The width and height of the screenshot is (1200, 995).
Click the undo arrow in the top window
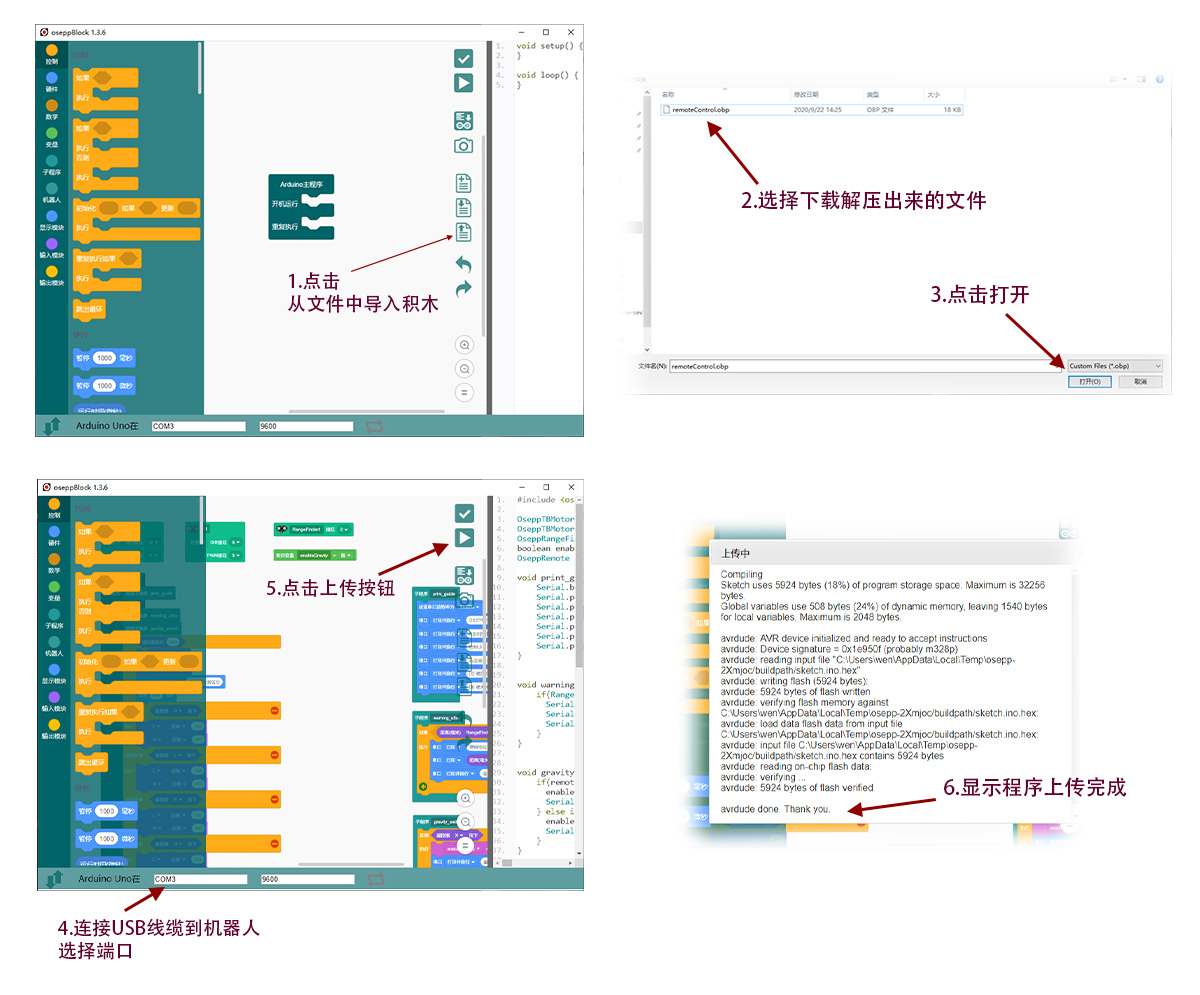click(463, 265)
